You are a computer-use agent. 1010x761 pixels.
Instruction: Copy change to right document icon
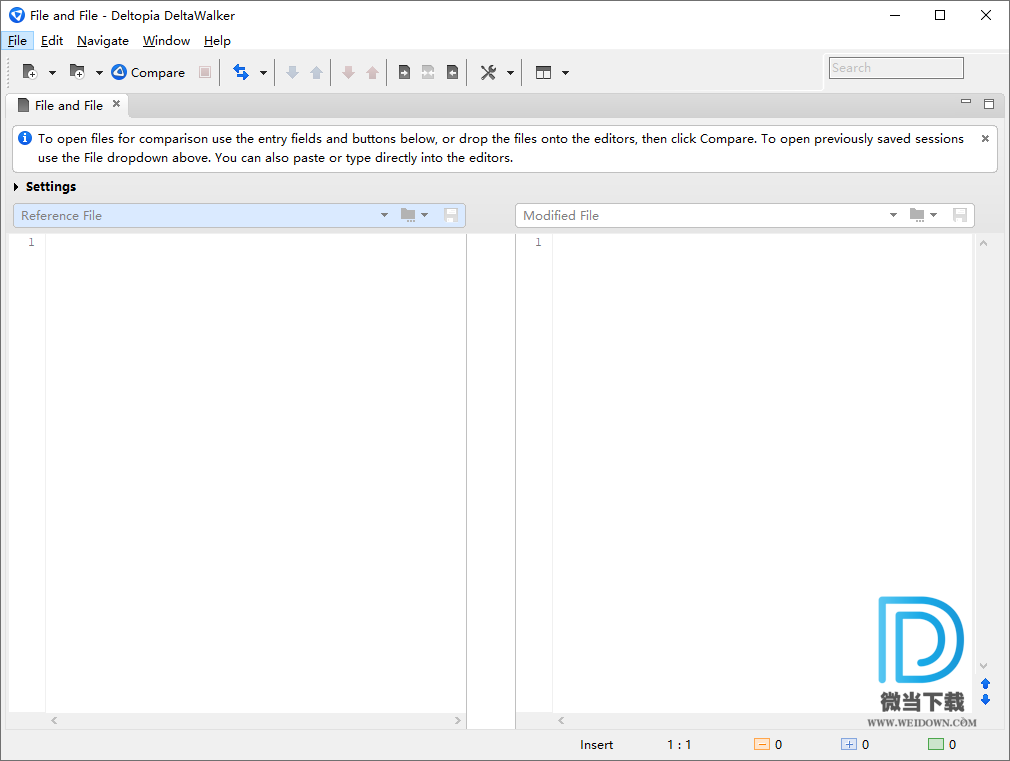(x=405, y=72)
